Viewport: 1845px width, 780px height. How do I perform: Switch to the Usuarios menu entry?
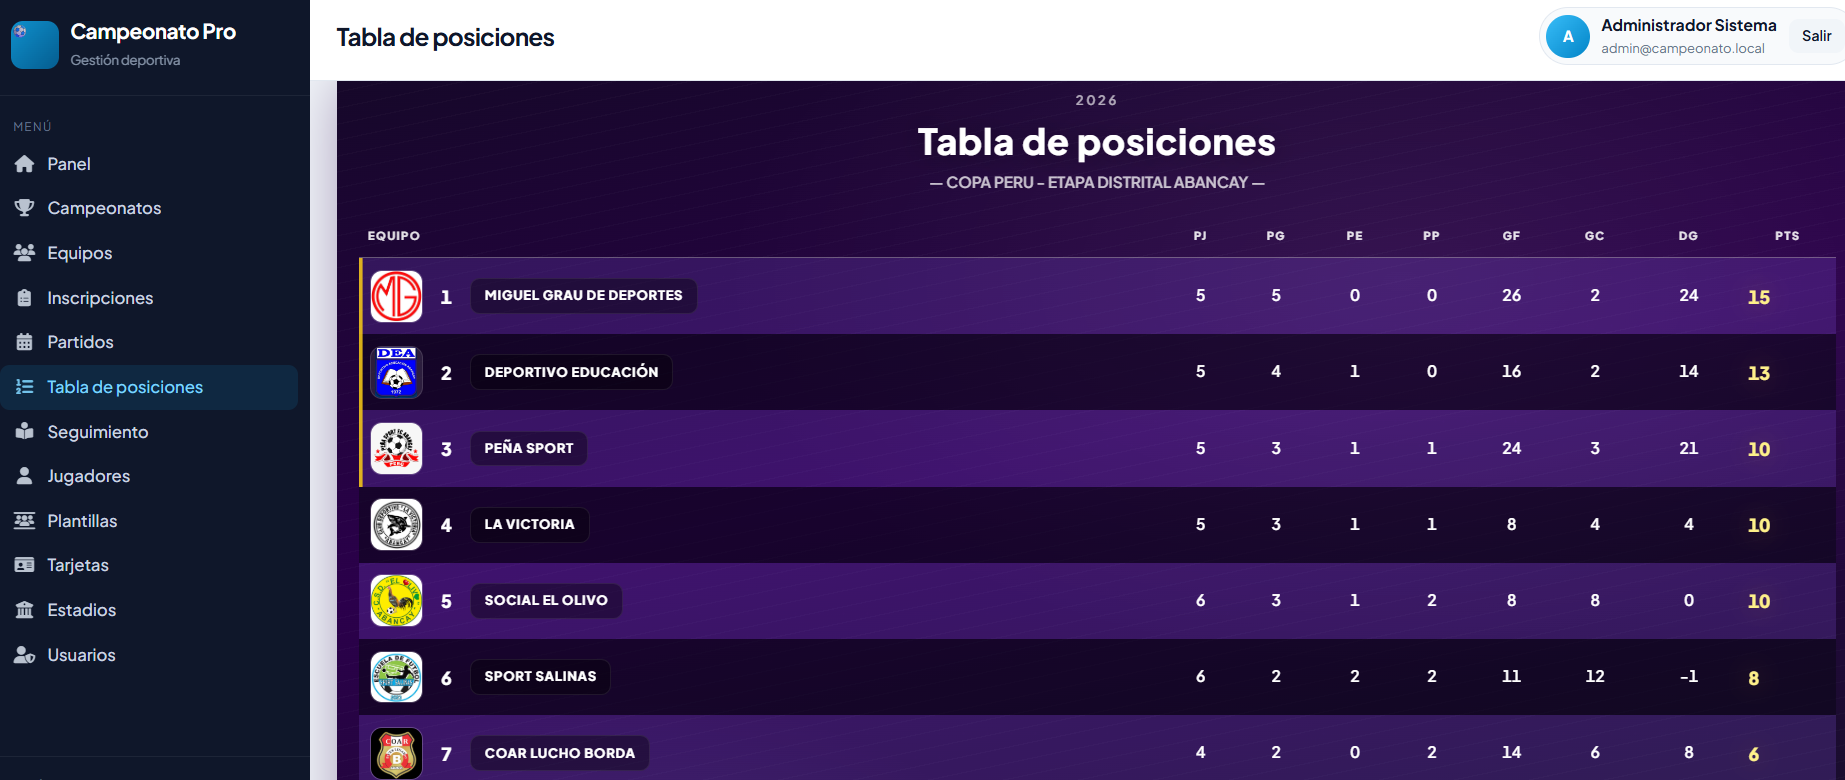click(x=81, y=654)
